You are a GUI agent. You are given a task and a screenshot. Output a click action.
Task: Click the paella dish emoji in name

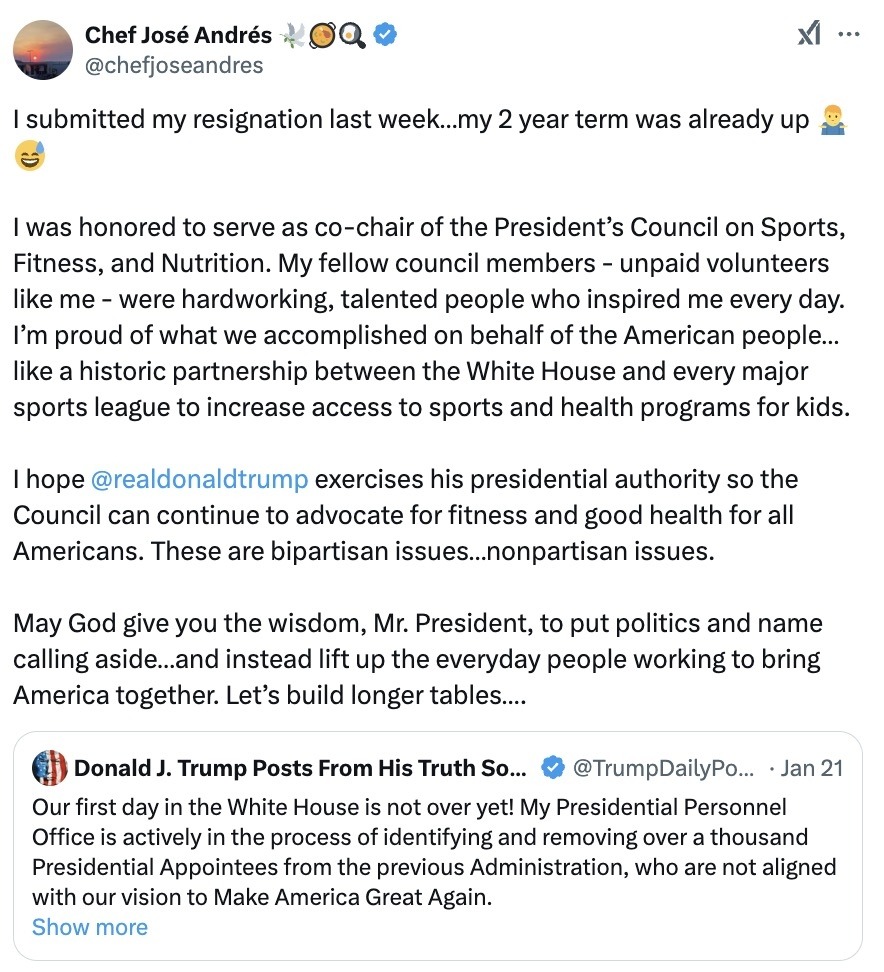pos(322,36)
